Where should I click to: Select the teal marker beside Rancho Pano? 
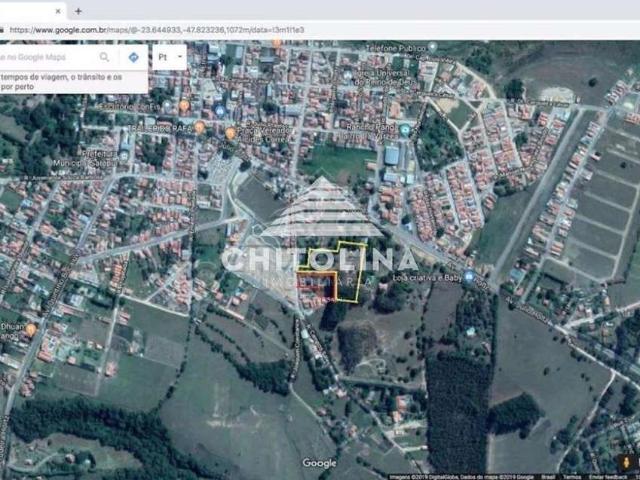(x=404, y=131)
